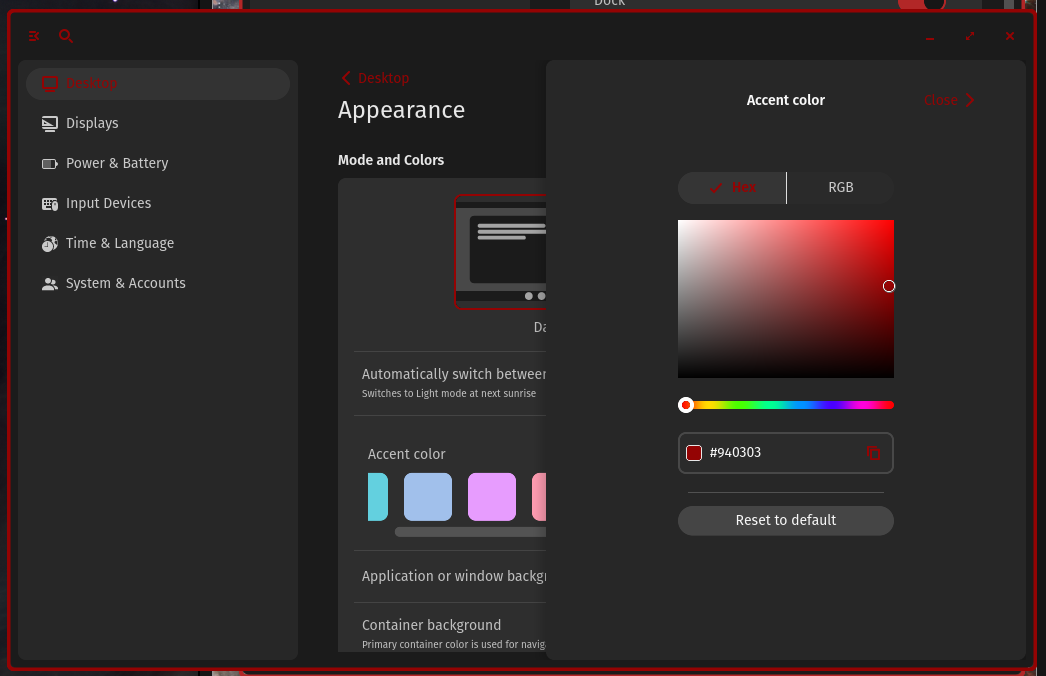Switch color input to Hex tab
Viewport: 1046px width, 676px height.
pyautogui.click(x=732, y=188)
